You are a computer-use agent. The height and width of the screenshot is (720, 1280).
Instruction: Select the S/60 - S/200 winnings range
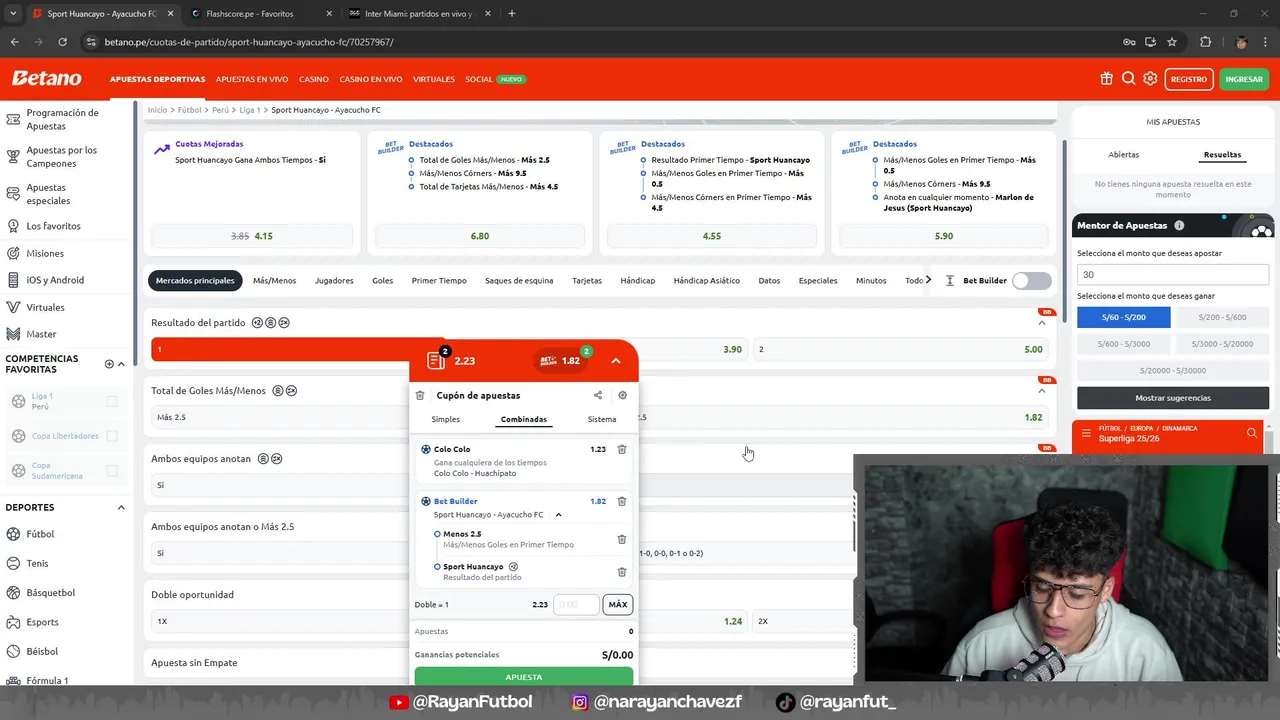(1123, 317)
